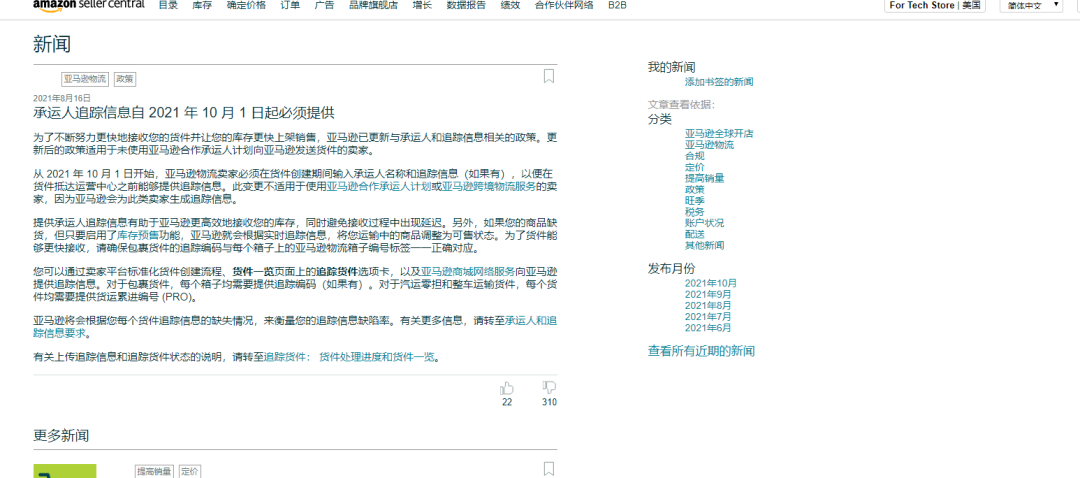Click the 亚马逊物流 tag above the article
The image size is (1080, 478).
click(x=85, y=79)
